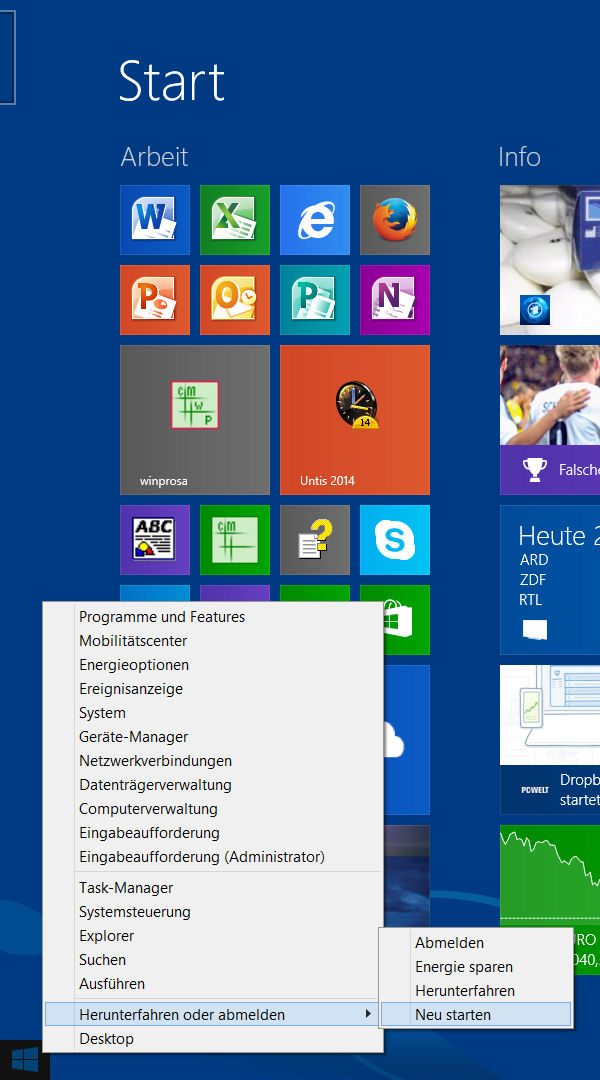Open the Internet Explorer tile

(x=315, y=220)
